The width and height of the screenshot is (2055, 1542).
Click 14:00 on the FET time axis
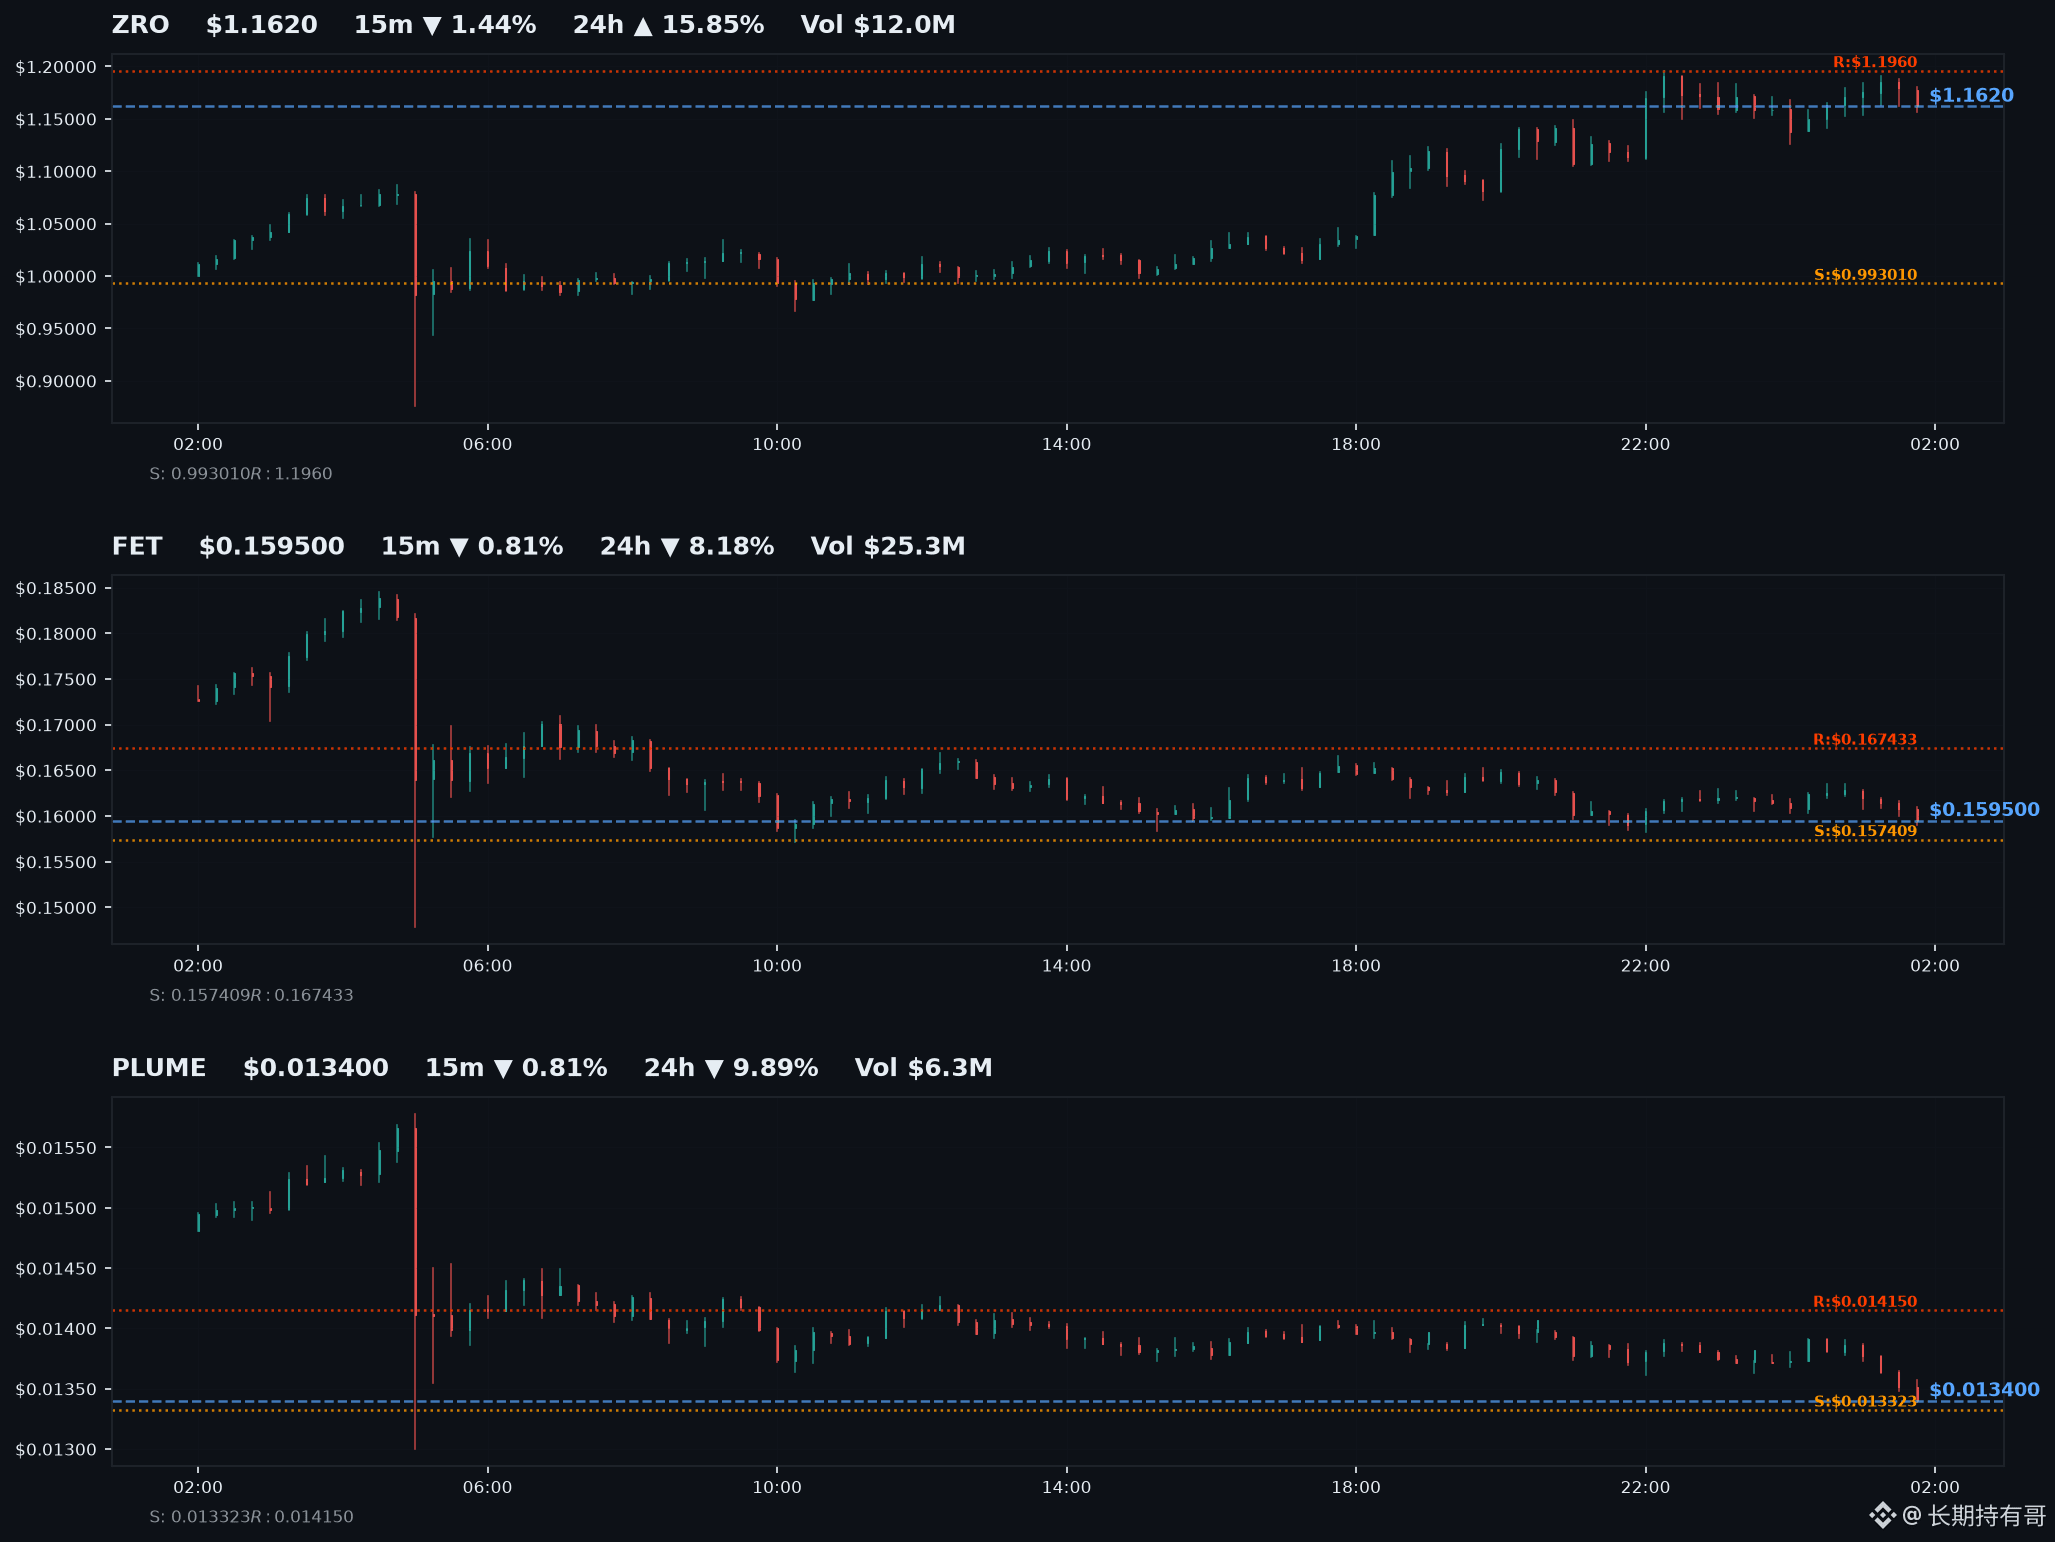[x=1066, y=966]
